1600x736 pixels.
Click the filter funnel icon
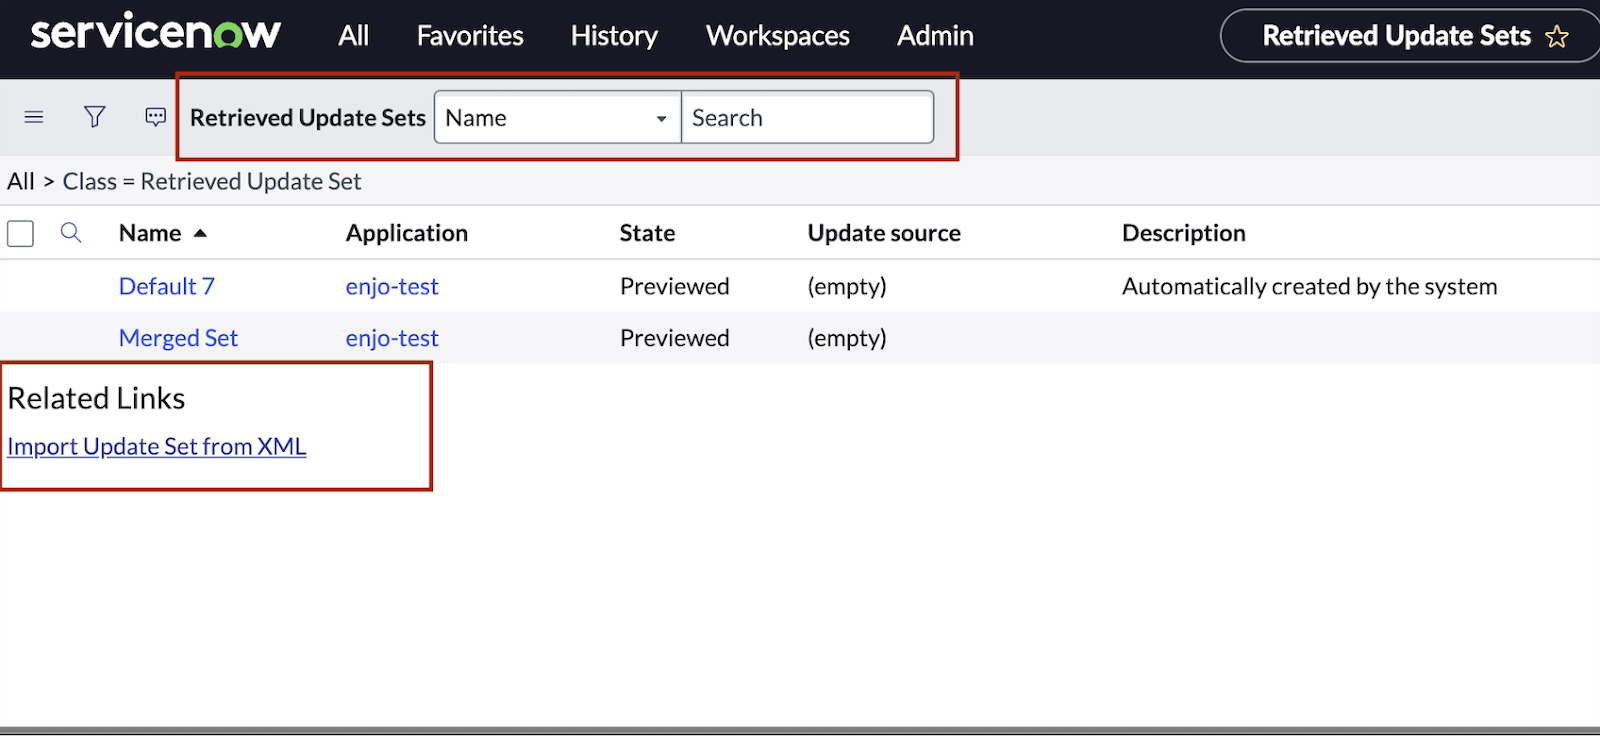pos(95,117)
